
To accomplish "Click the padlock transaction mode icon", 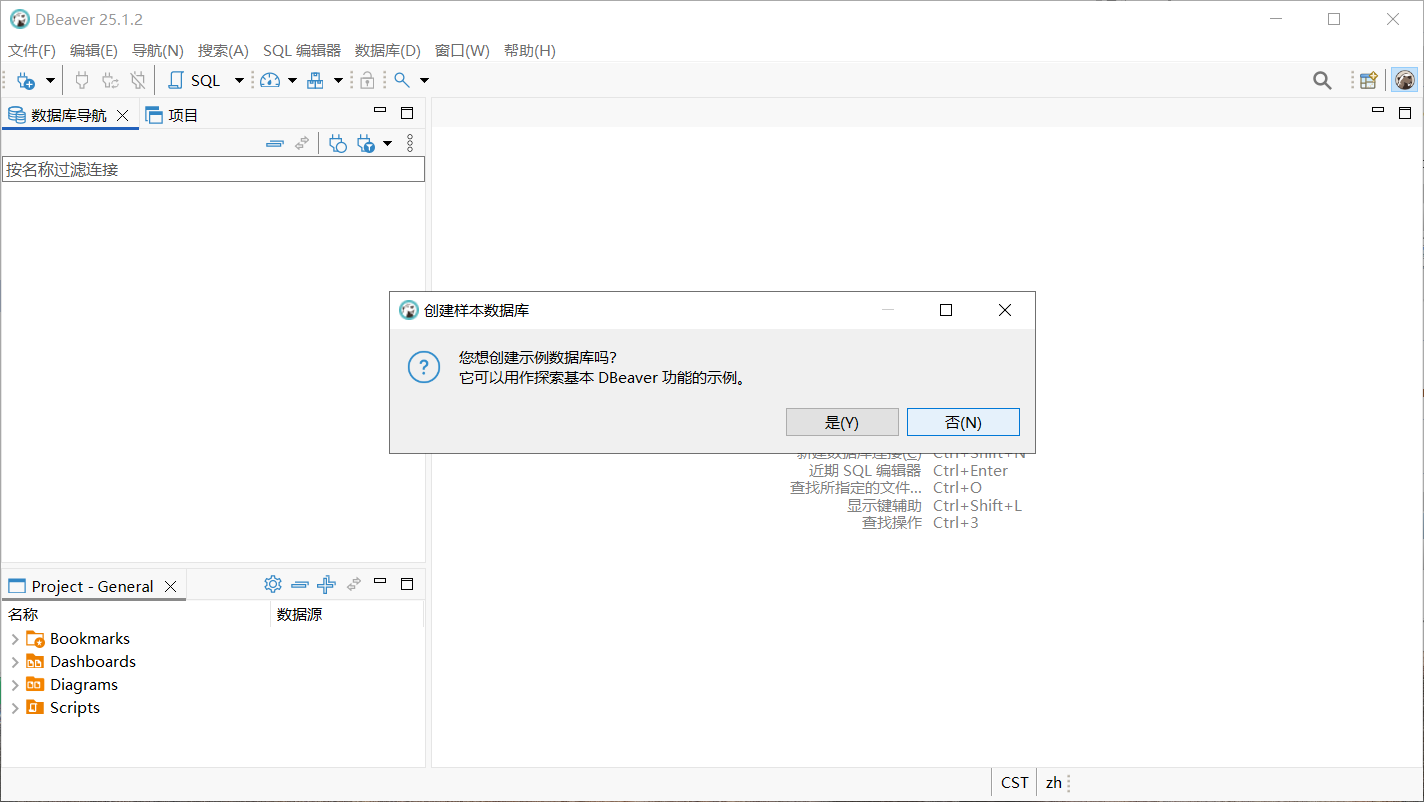I will click(367, 81).
